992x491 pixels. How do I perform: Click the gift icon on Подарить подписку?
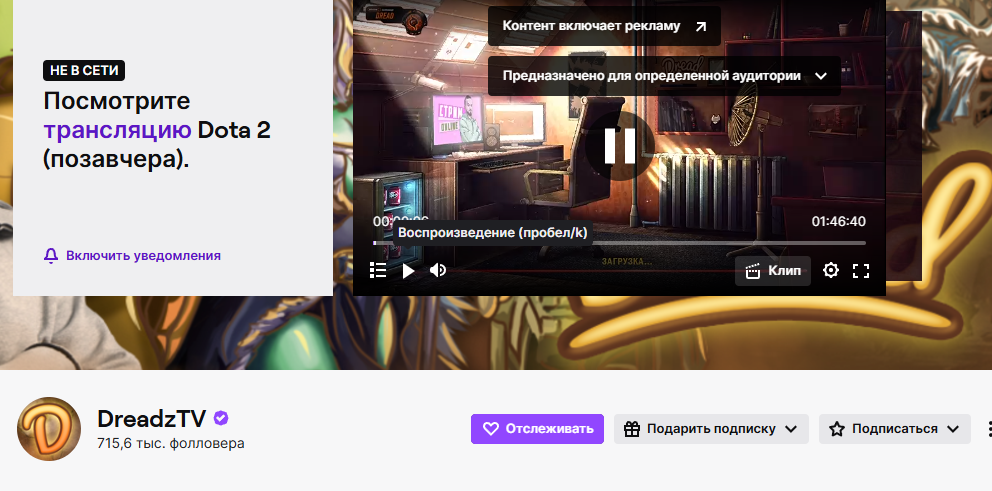[631, 429]
